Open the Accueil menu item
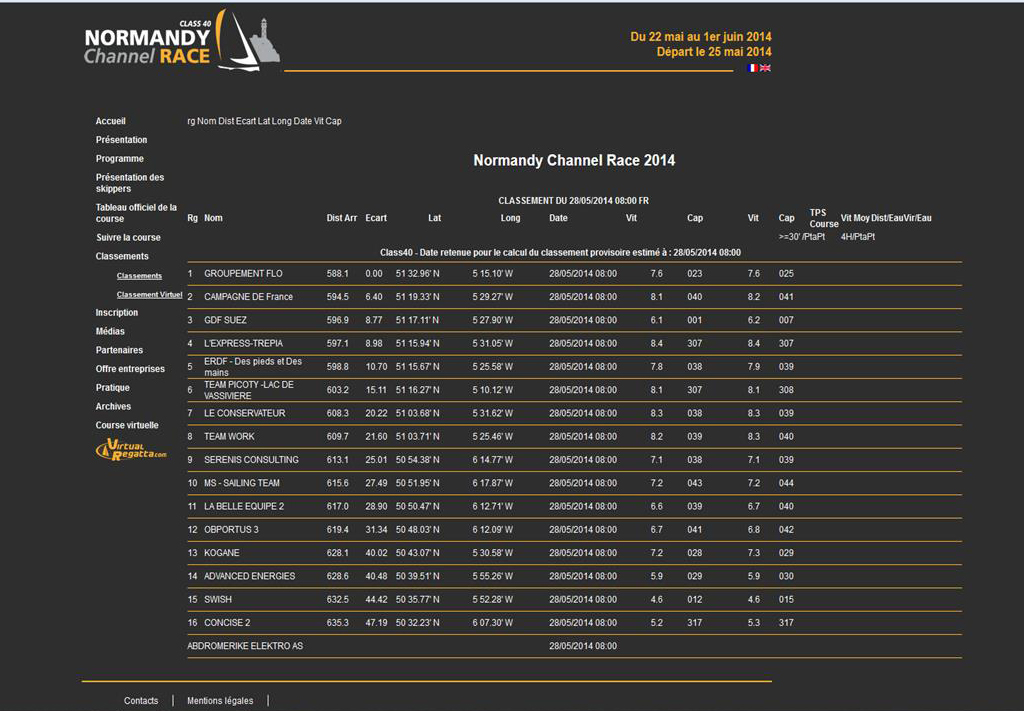 pyautogui.click(x=111, y=121)
